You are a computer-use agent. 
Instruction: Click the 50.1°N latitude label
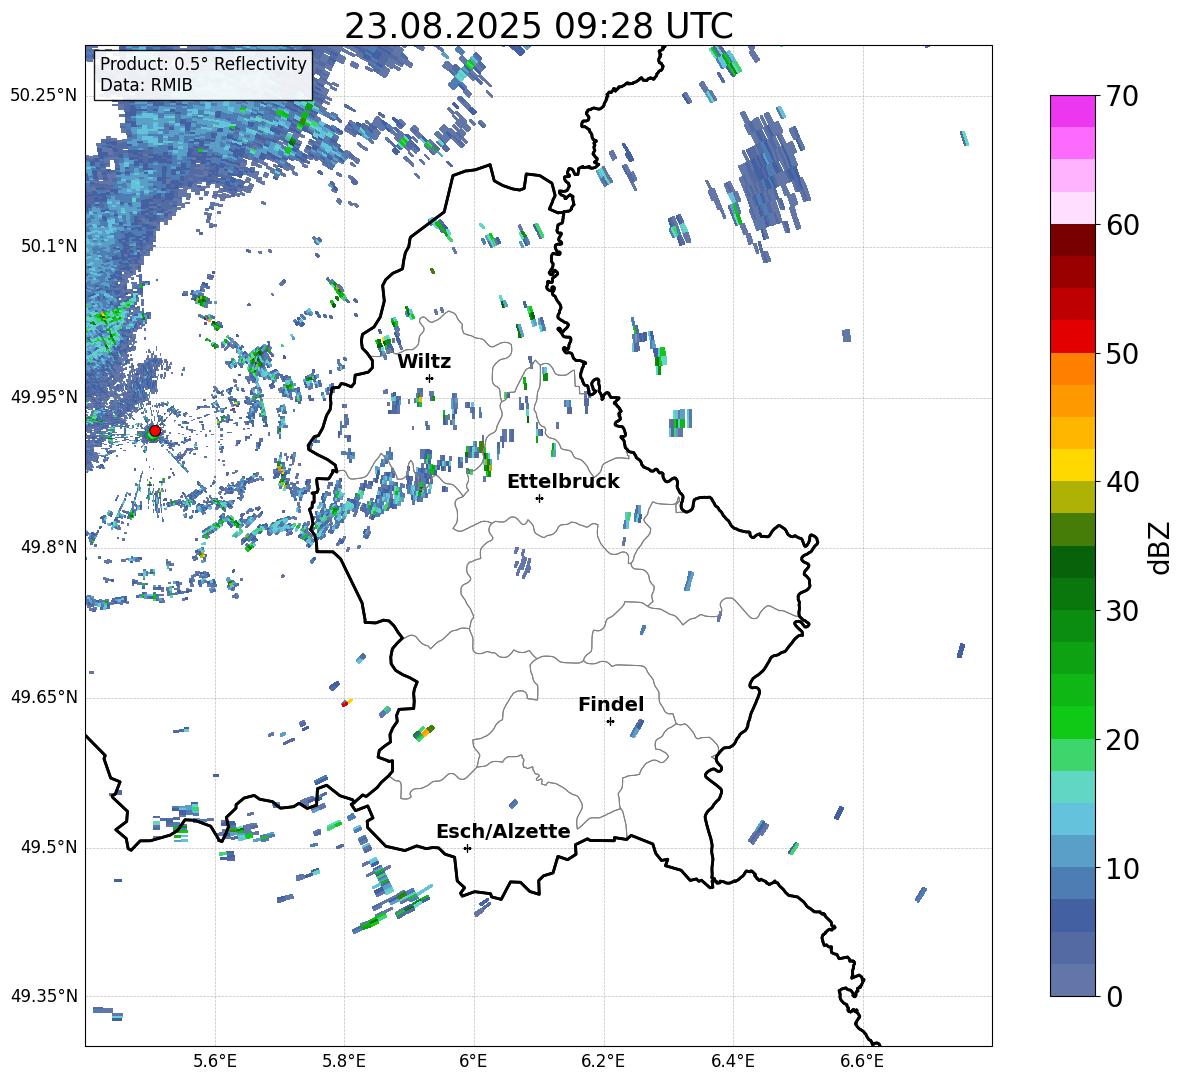tap(49, 247)
